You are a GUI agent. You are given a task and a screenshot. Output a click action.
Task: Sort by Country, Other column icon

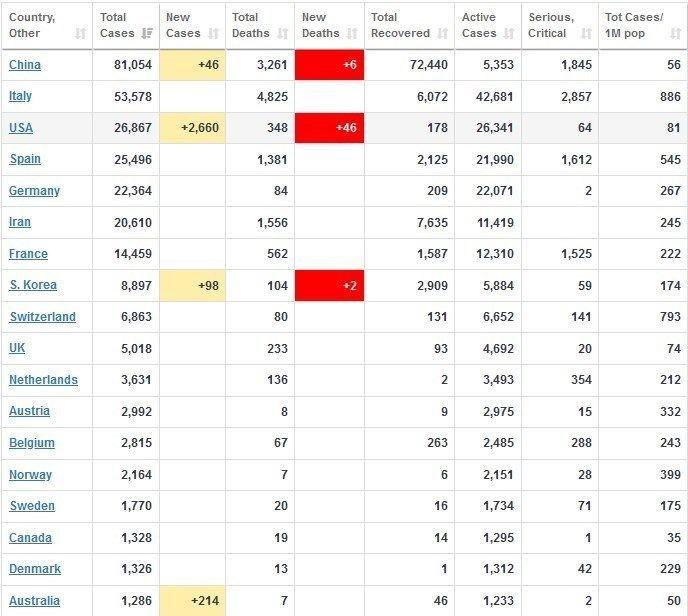point(81,33)
